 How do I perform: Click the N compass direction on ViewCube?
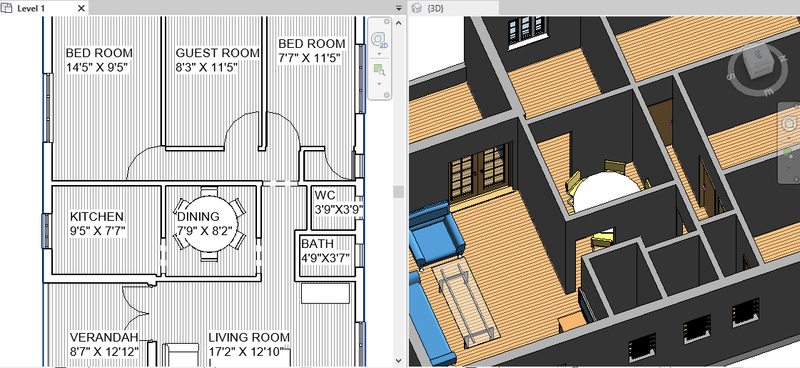(x=782, y=58)
